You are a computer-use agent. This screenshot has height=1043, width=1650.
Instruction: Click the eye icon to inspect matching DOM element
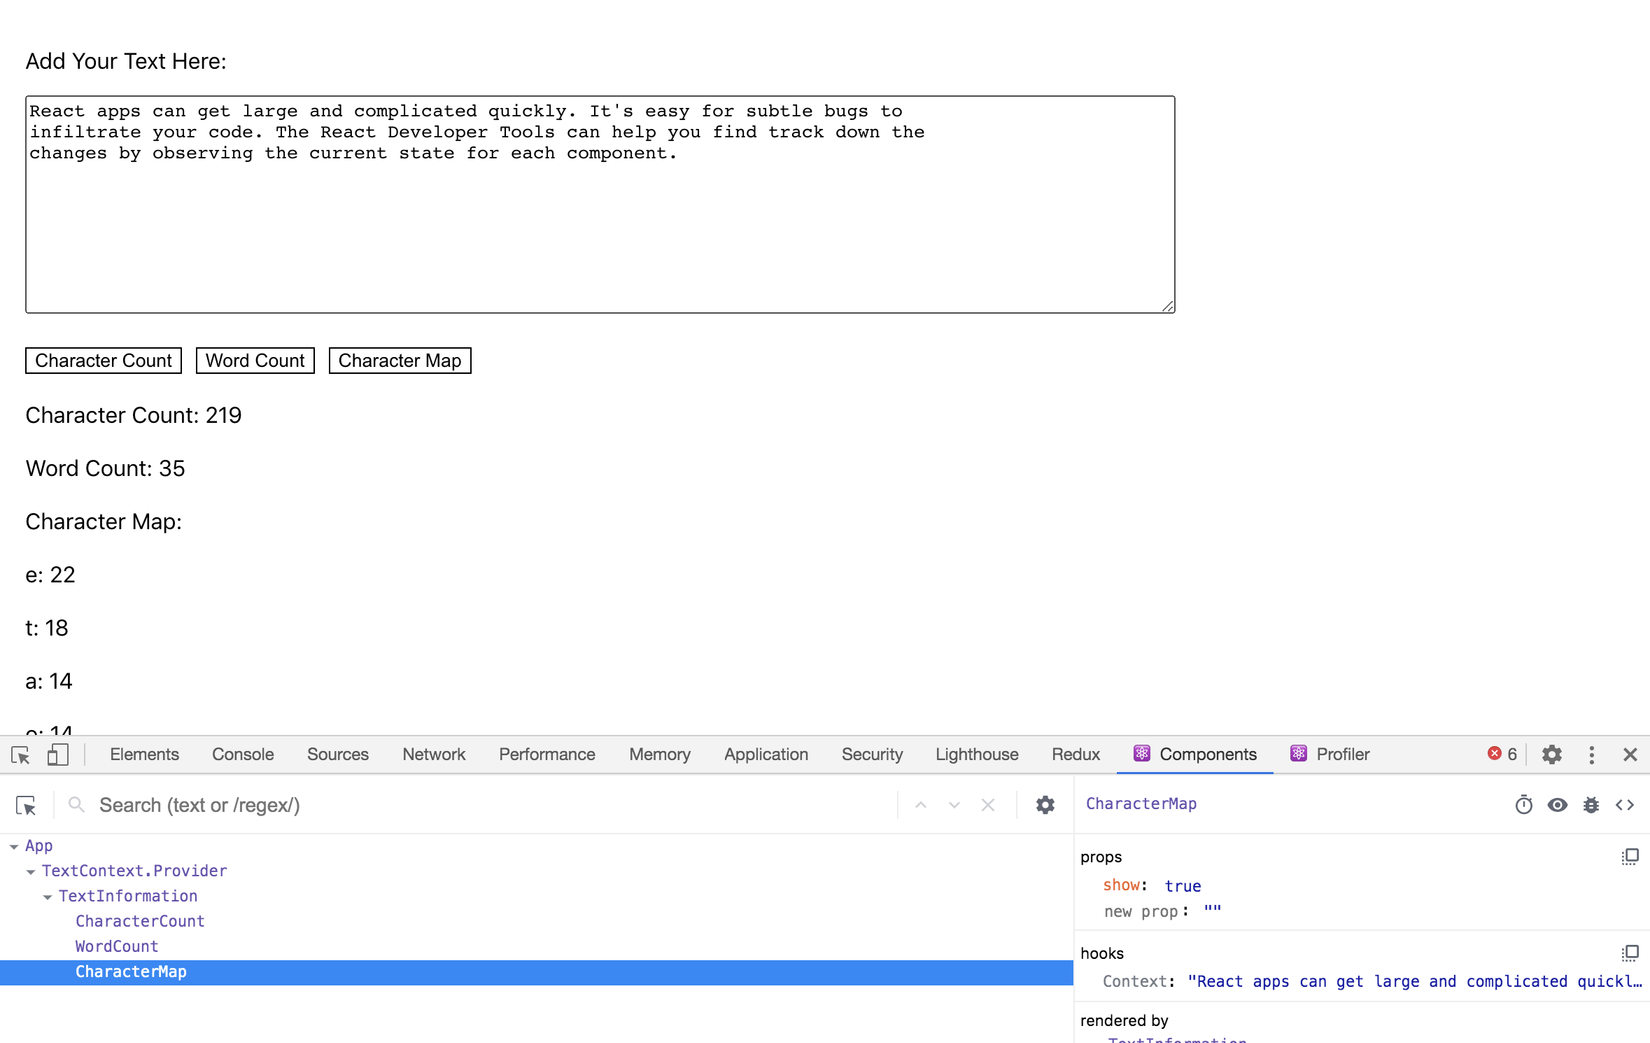[1557, 805]
